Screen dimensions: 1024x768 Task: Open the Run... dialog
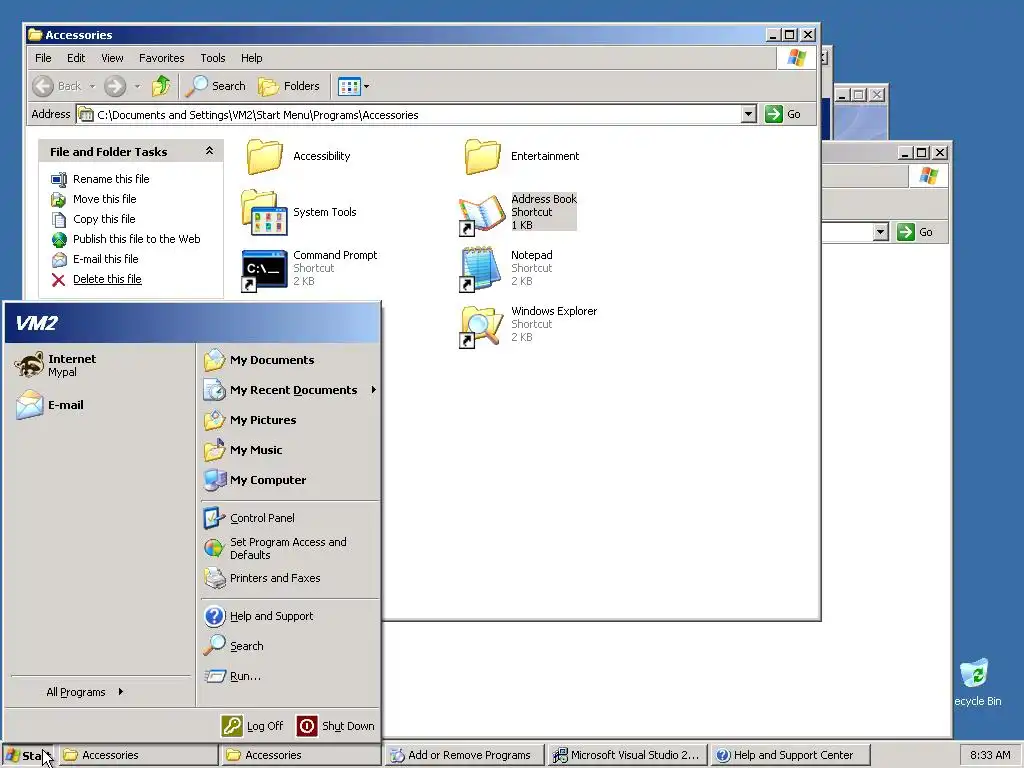[x=290, y=676]
